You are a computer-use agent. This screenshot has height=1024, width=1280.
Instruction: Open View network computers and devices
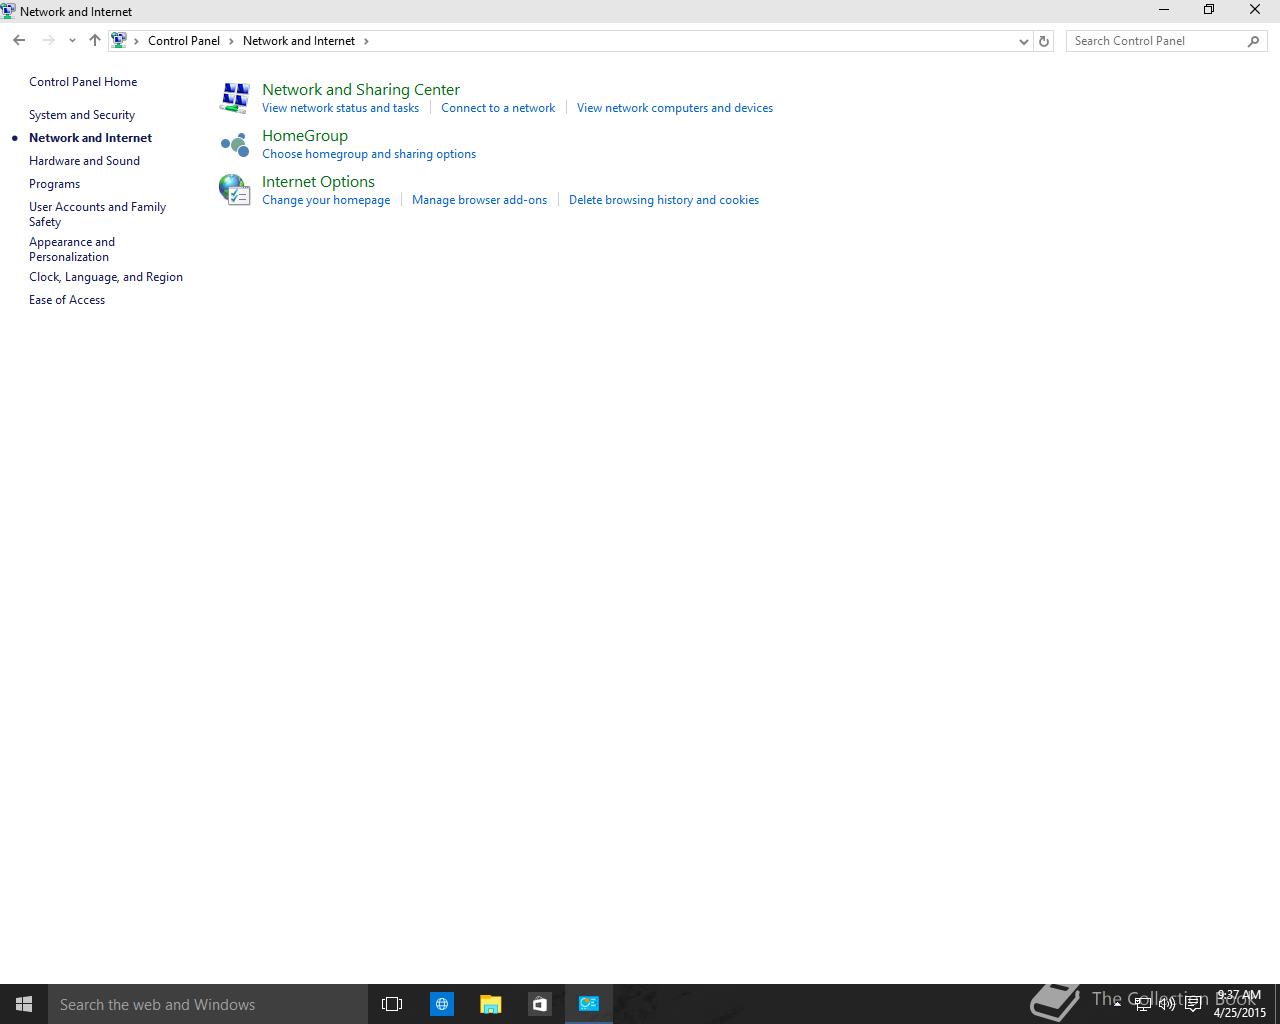[x=675, y=108]
